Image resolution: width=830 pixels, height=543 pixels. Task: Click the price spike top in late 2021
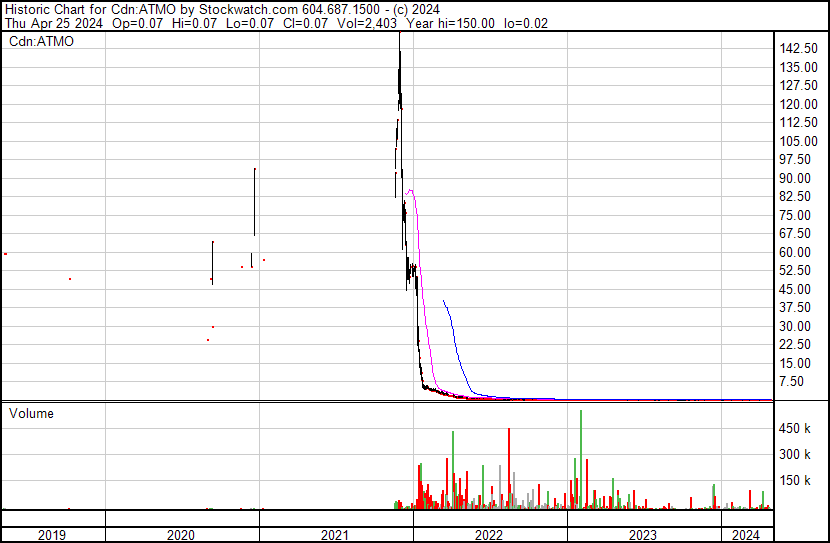[400, 34]
